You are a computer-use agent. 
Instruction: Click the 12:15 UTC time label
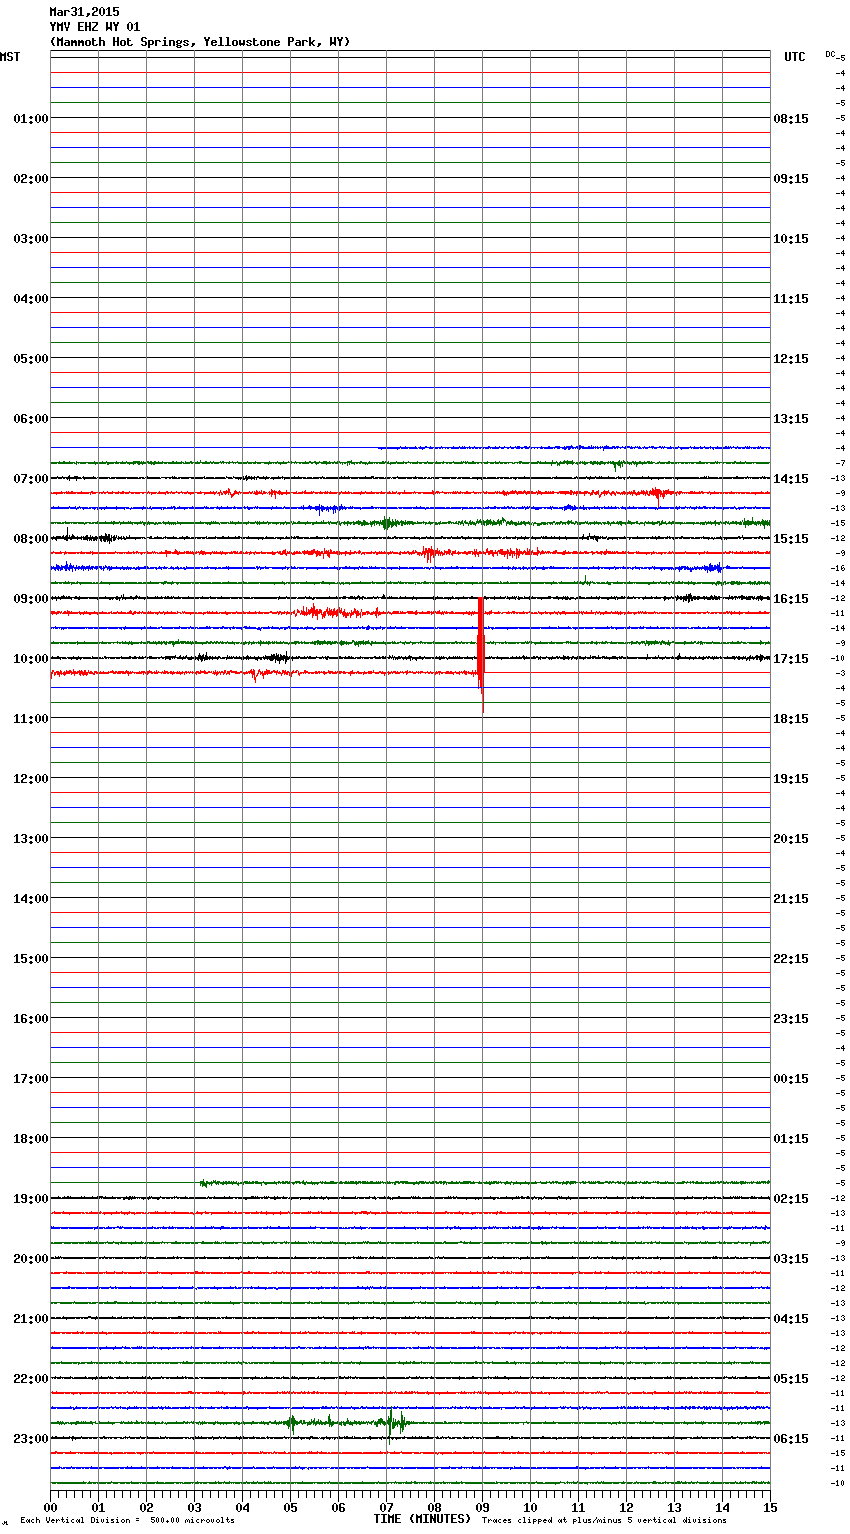791,359
